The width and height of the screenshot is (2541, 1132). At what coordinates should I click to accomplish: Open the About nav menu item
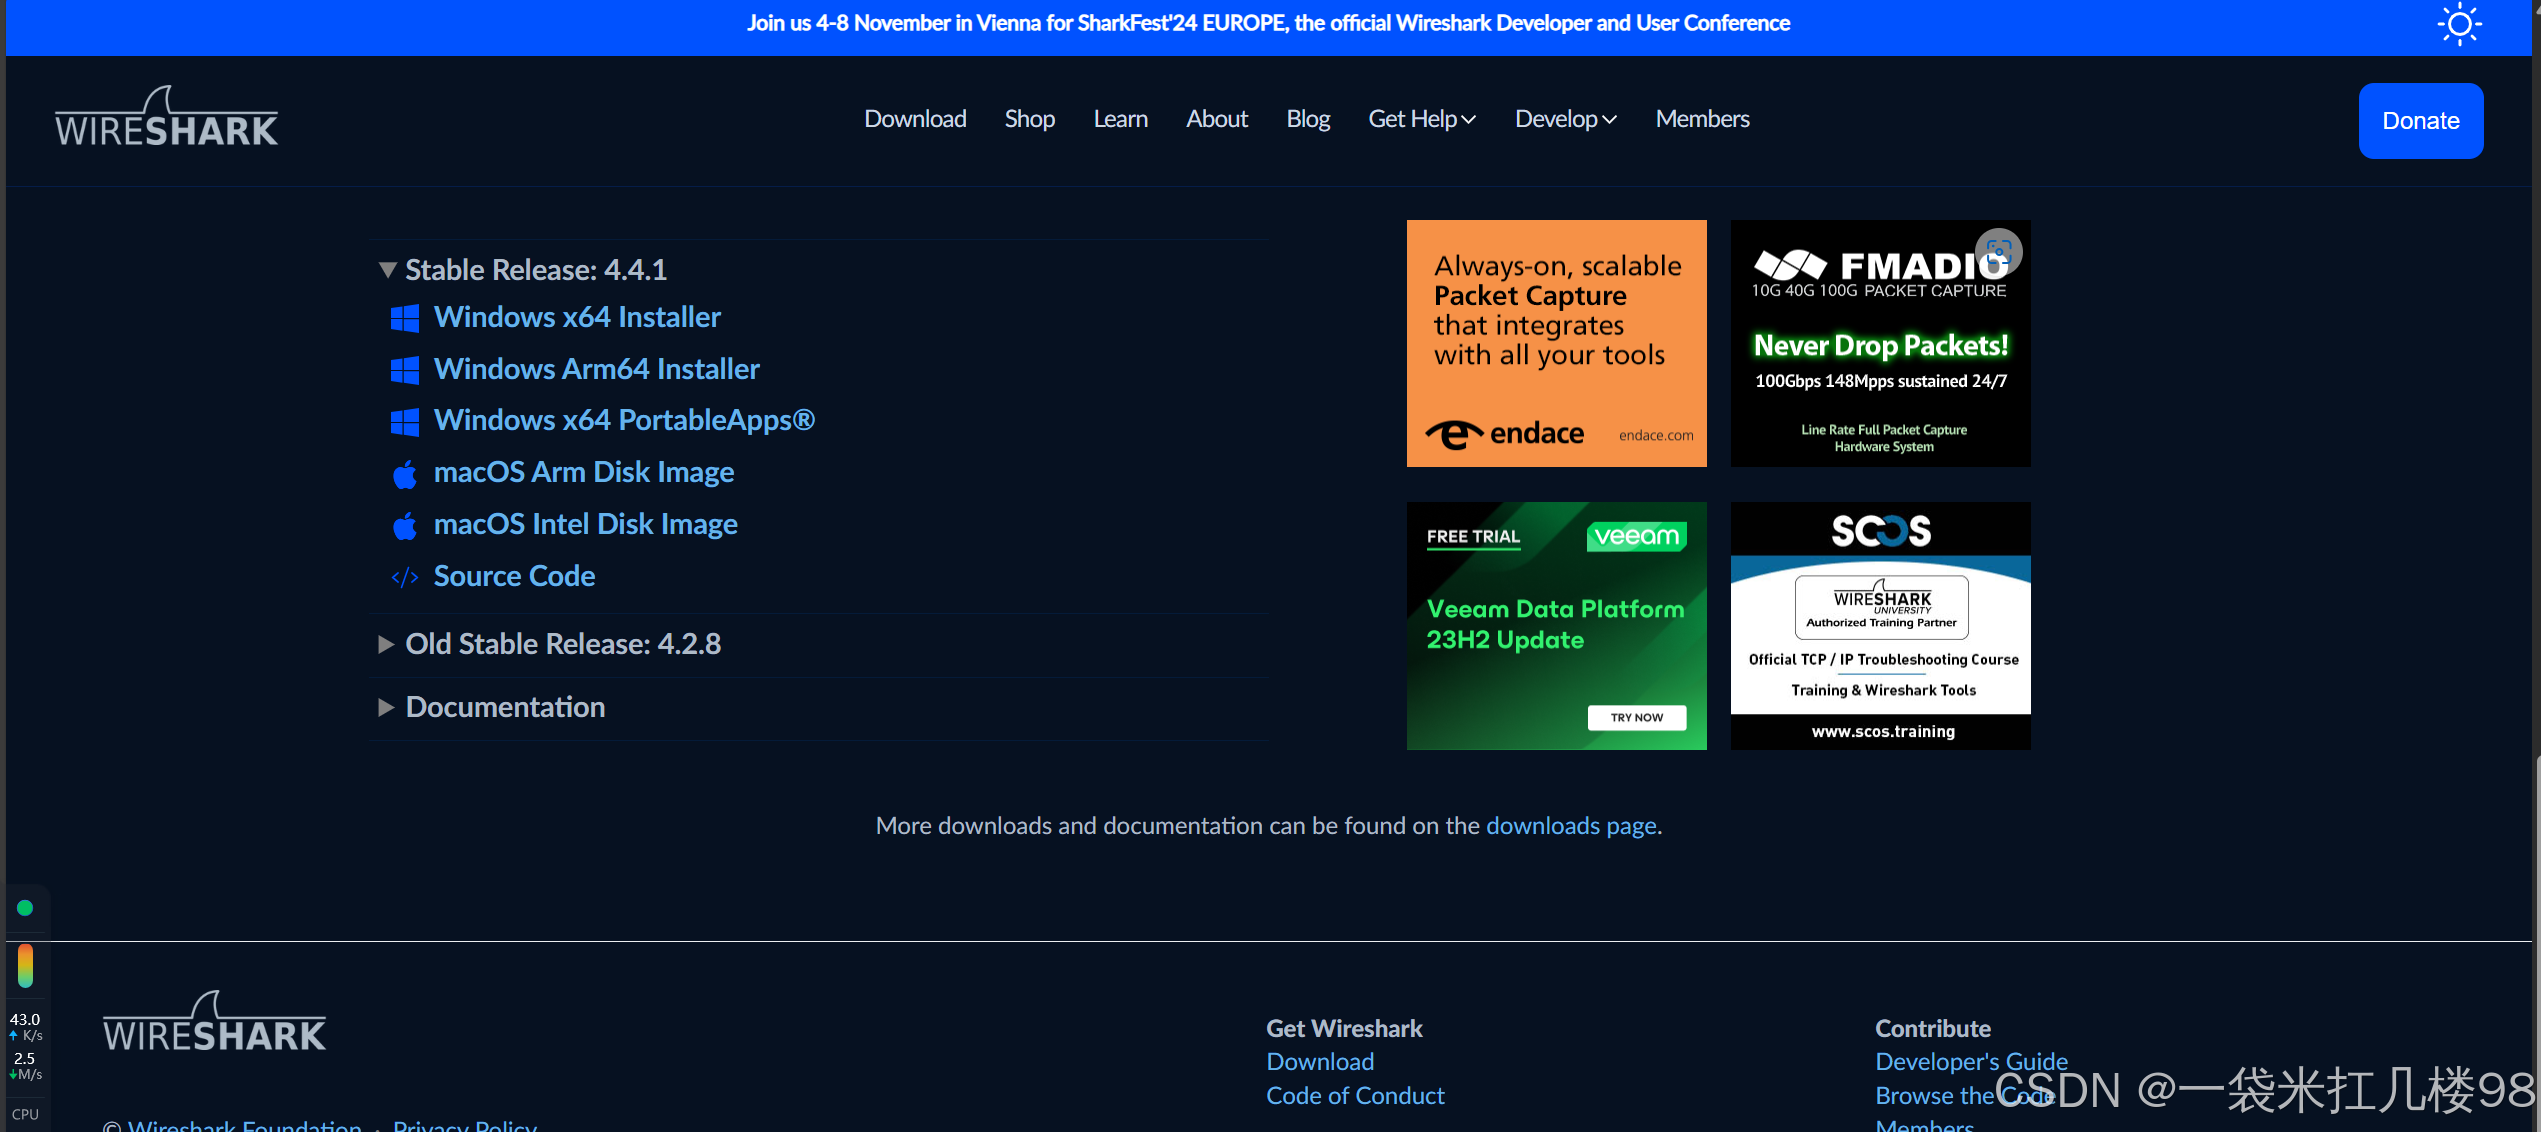coord(1217,119)
